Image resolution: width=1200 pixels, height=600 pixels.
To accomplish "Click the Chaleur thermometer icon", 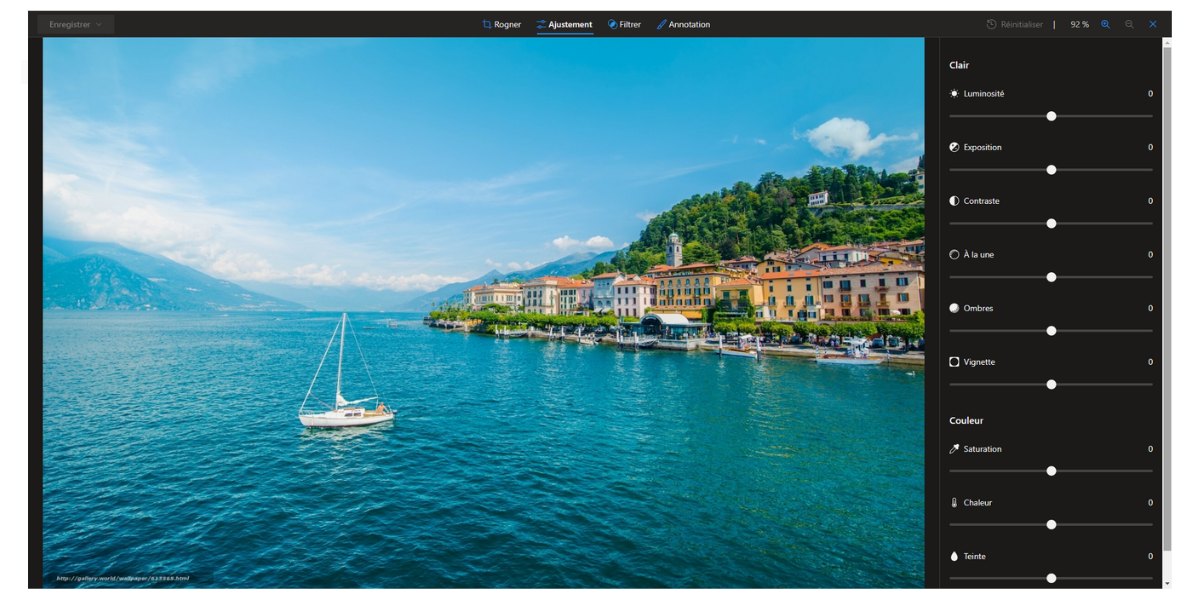I will coord(954,502).
